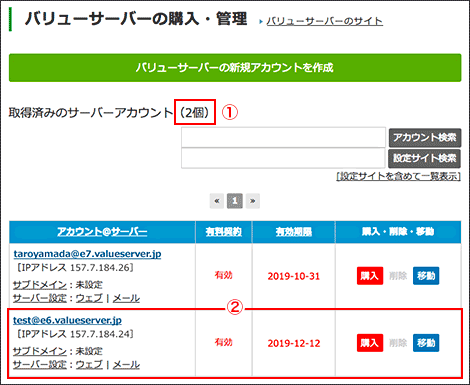Open test@e6.valueserver.jp account link

tap(67, 320)
